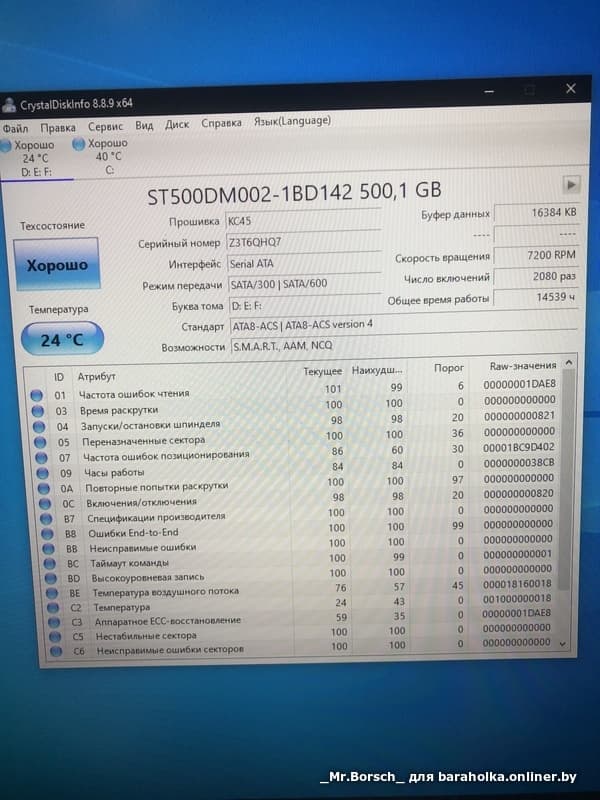The image size is (600, 800).
Task: Select the Переназначенные сектора row text
Action: [x=143, y=440]
